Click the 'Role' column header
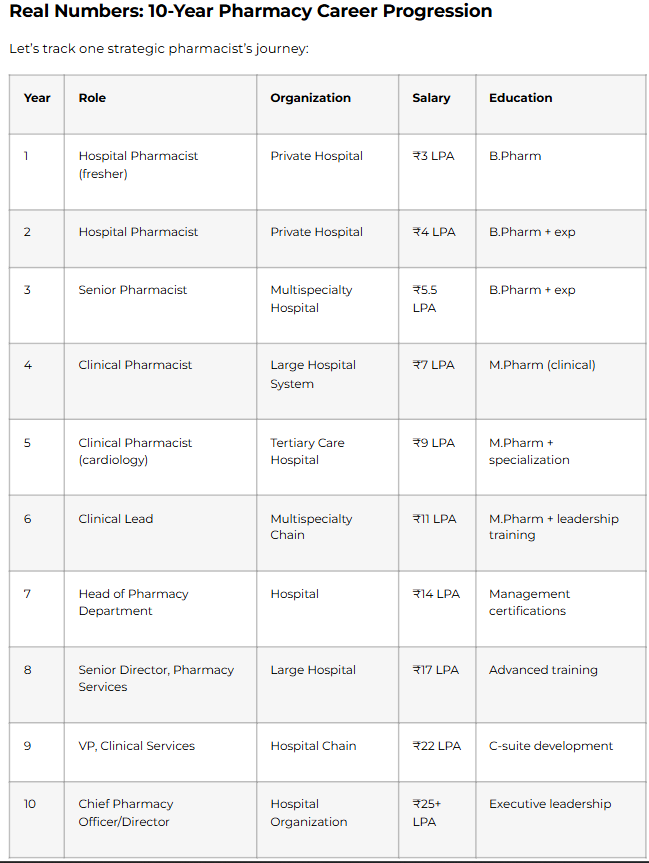The height and width of the screenshot is (863, 649). coord(92,98)
